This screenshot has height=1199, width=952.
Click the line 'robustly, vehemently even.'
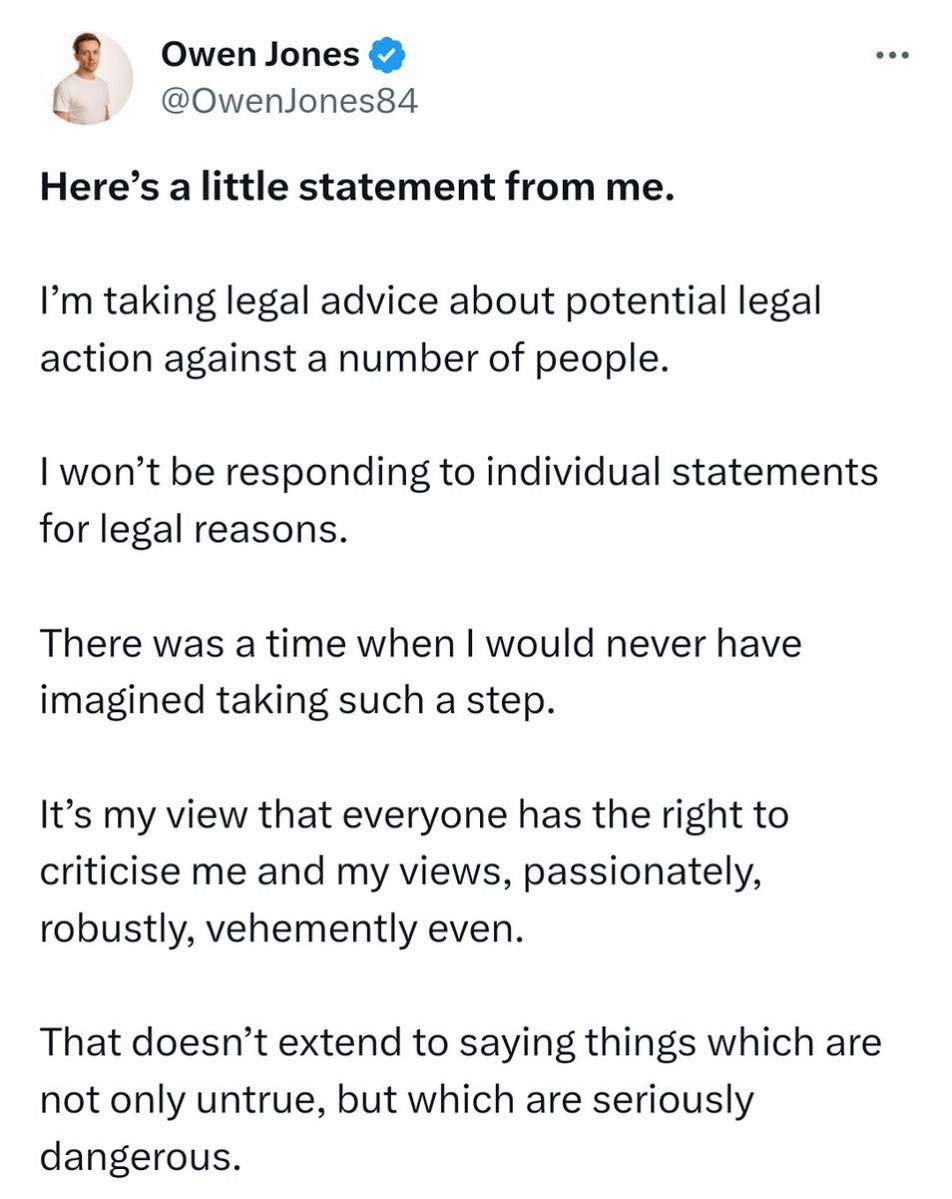281,929
